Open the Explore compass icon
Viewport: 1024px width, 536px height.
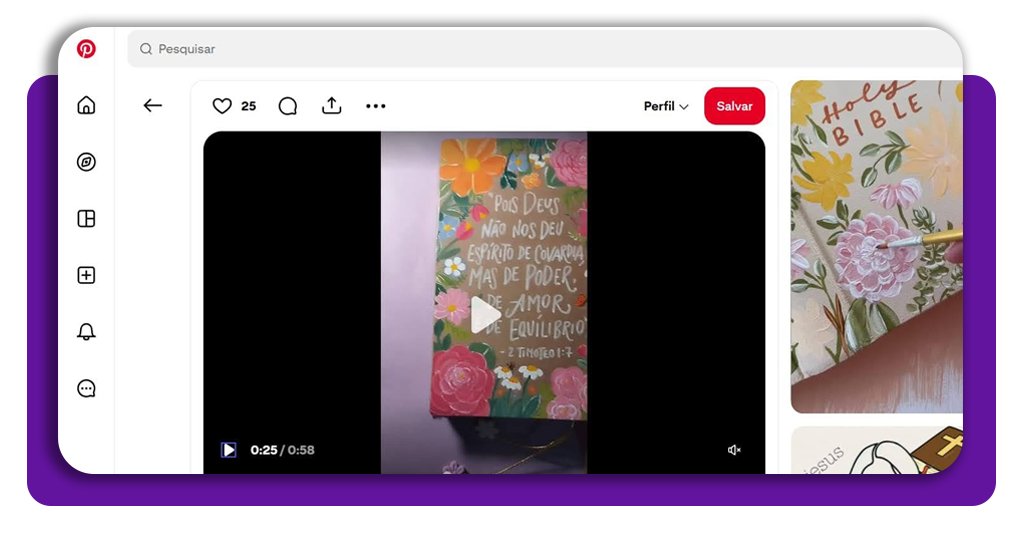(87, 162)
